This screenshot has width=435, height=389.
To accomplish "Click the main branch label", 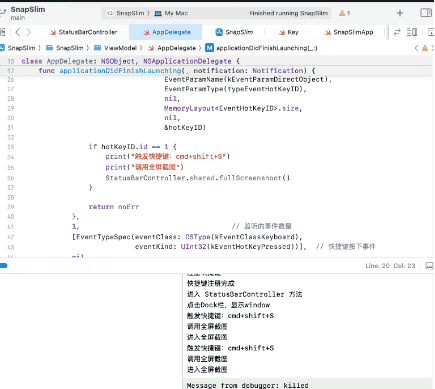I will coord(18,18).
